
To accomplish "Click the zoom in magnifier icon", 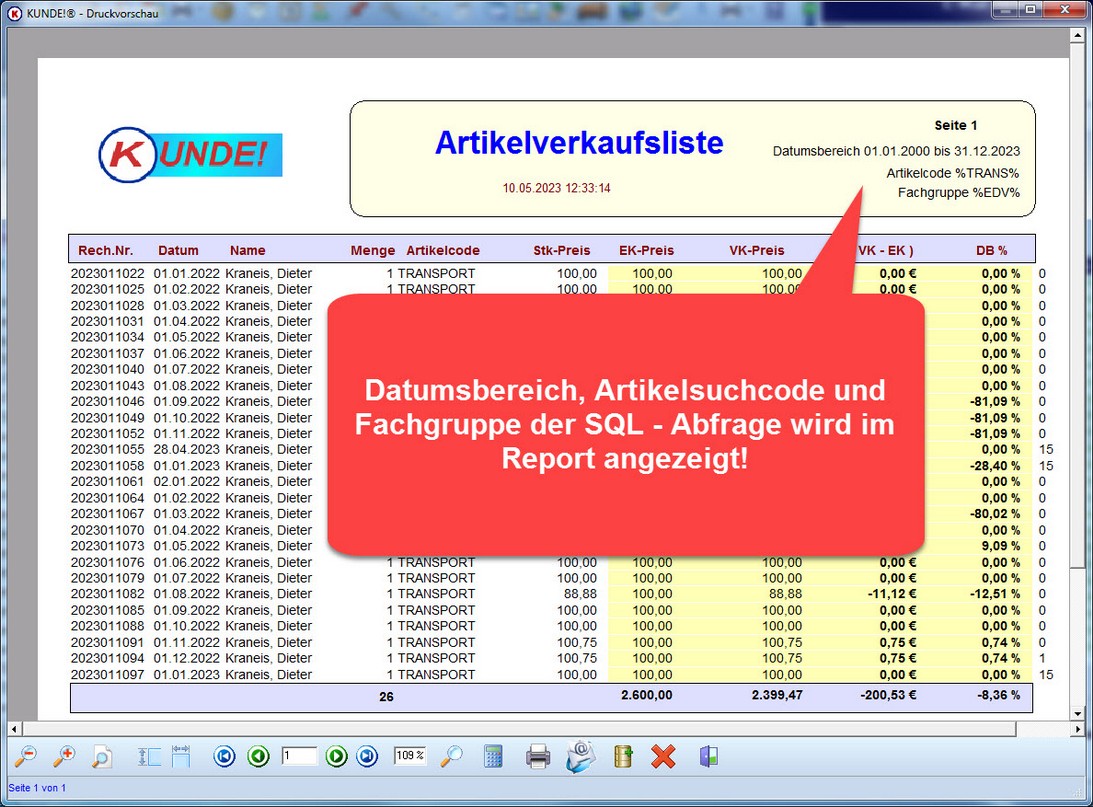I will [64, 756].
